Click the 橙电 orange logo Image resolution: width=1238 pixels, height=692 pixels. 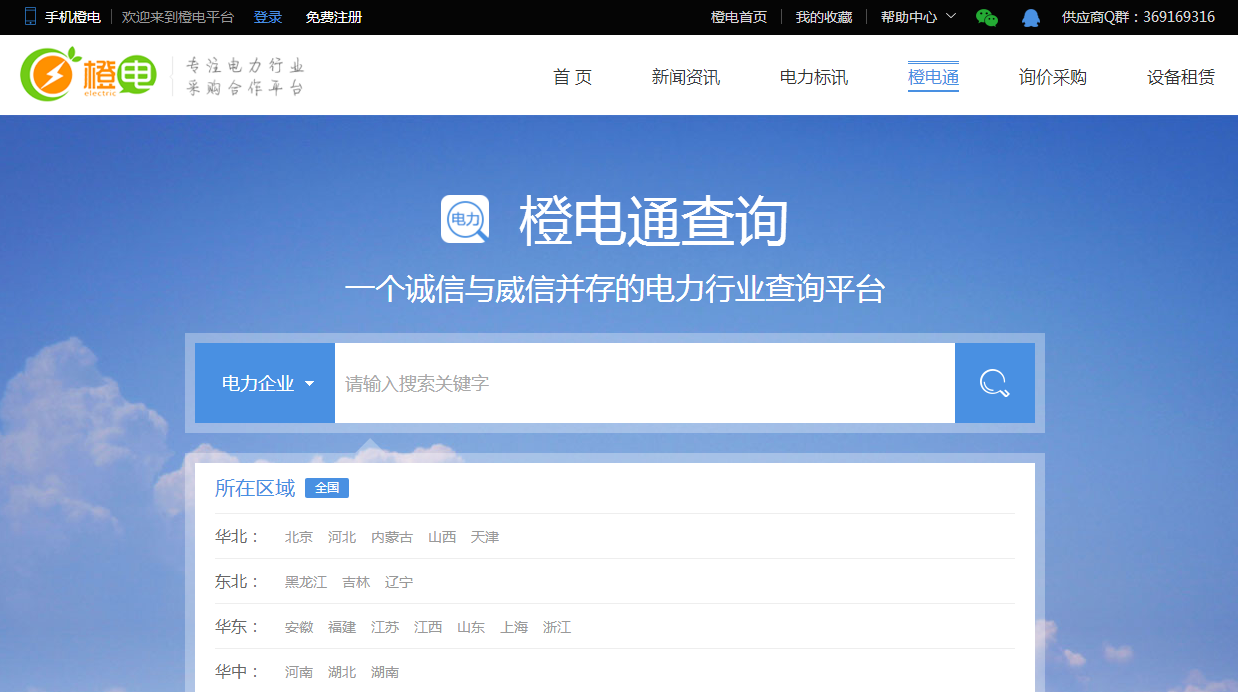click(x=90, y=75)
